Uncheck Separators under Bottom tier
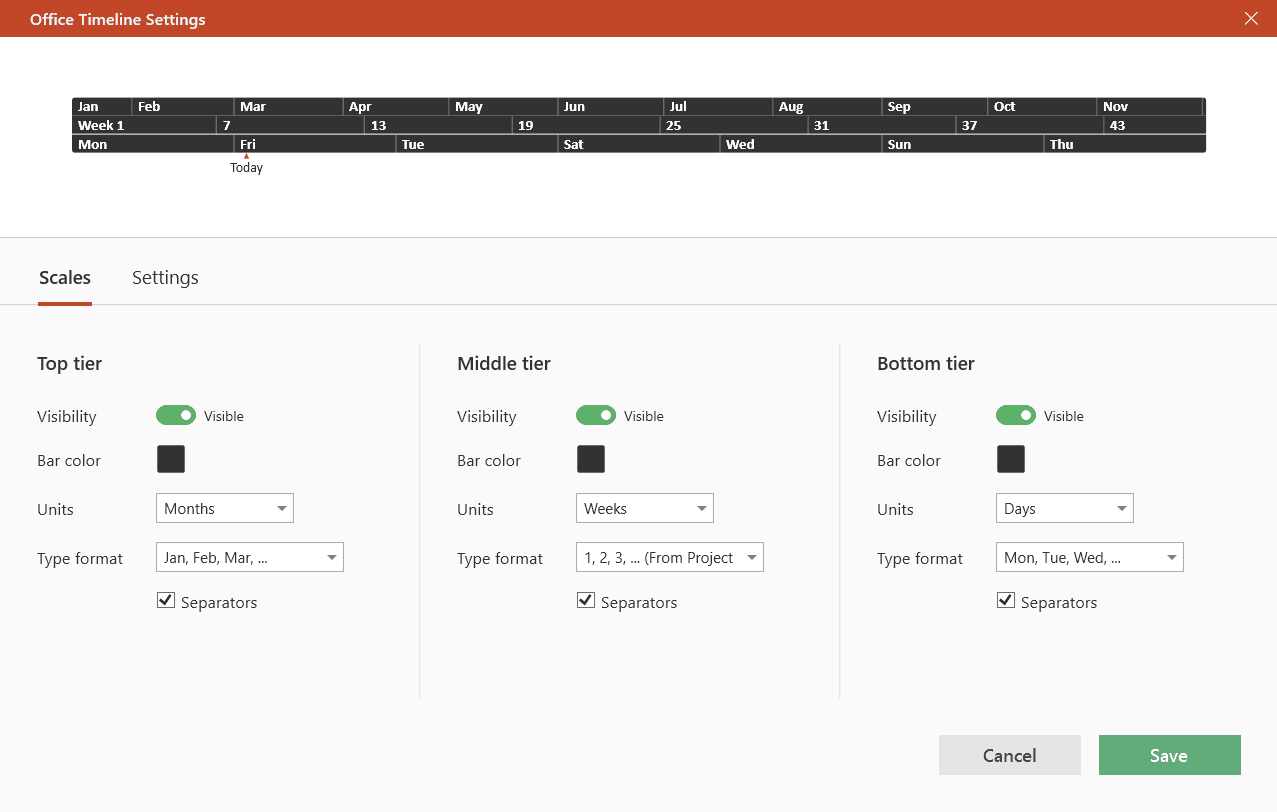This screenshot has height=812, width=1277. click(1006, 601)
